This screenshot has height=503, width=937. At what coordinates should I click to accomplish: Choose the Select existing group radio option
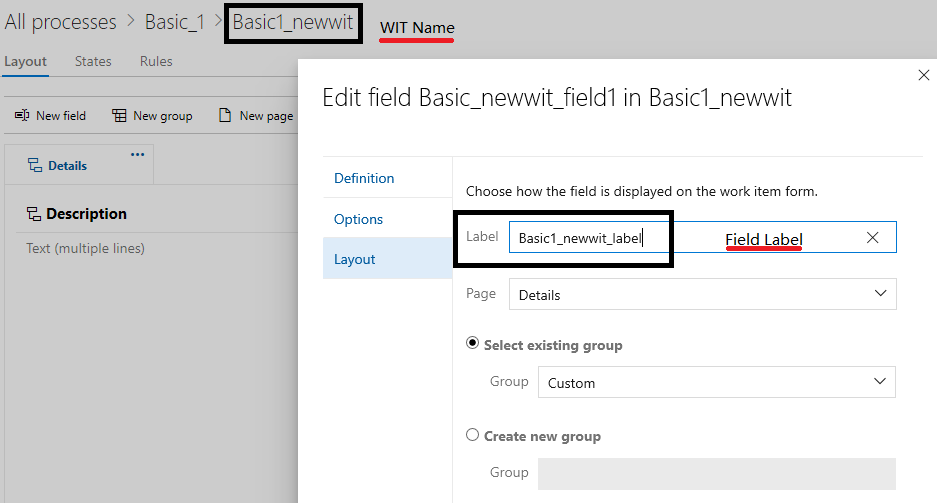tap(473, 344)
